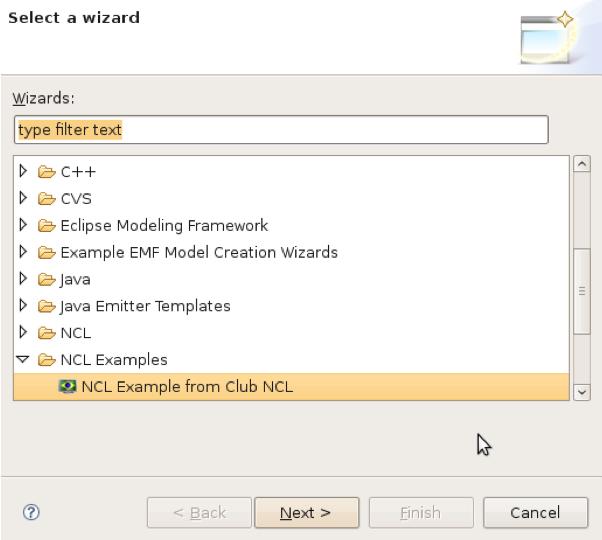Click the Java Emitter Templates folder icon

(x=47, y=306)
